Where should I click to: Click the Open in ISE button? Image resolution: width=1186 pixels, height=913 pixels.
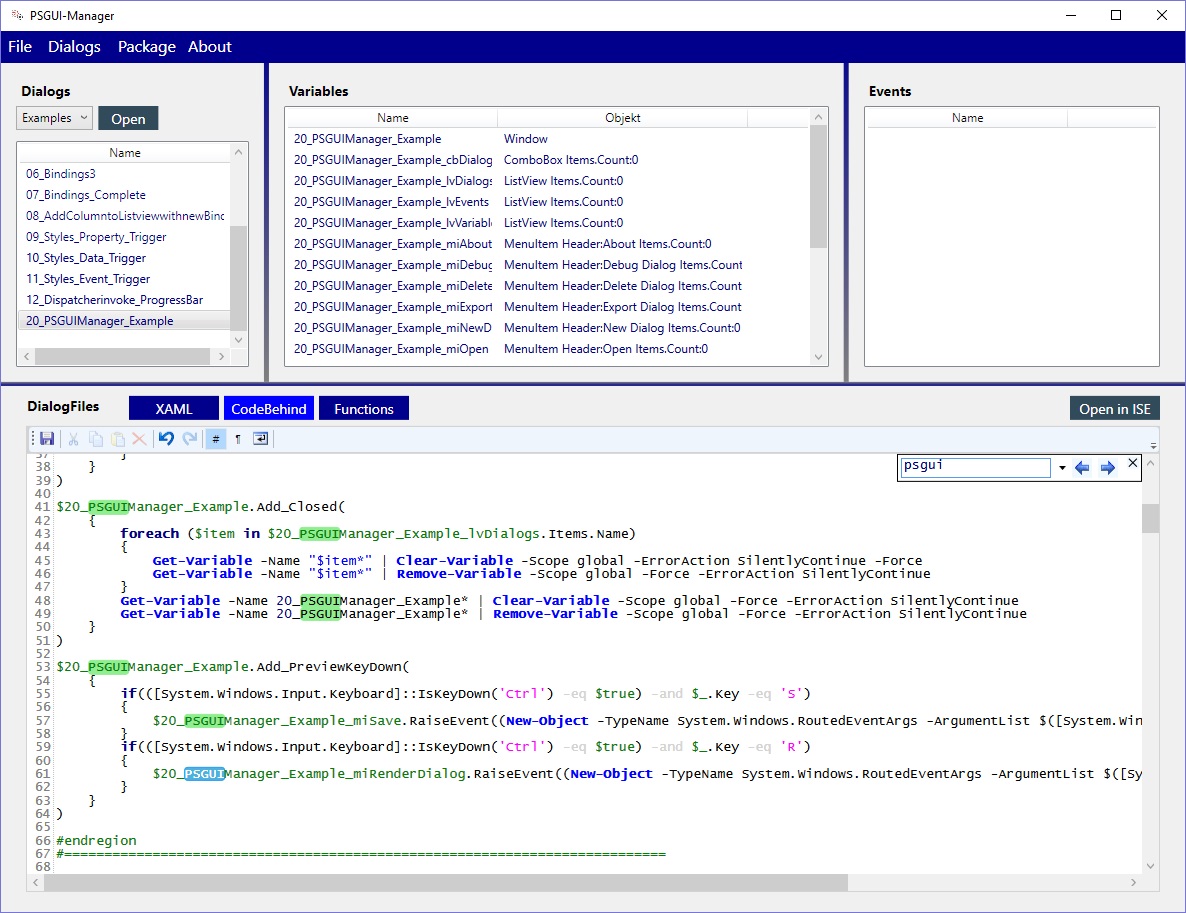click(x=1114, y=408)
